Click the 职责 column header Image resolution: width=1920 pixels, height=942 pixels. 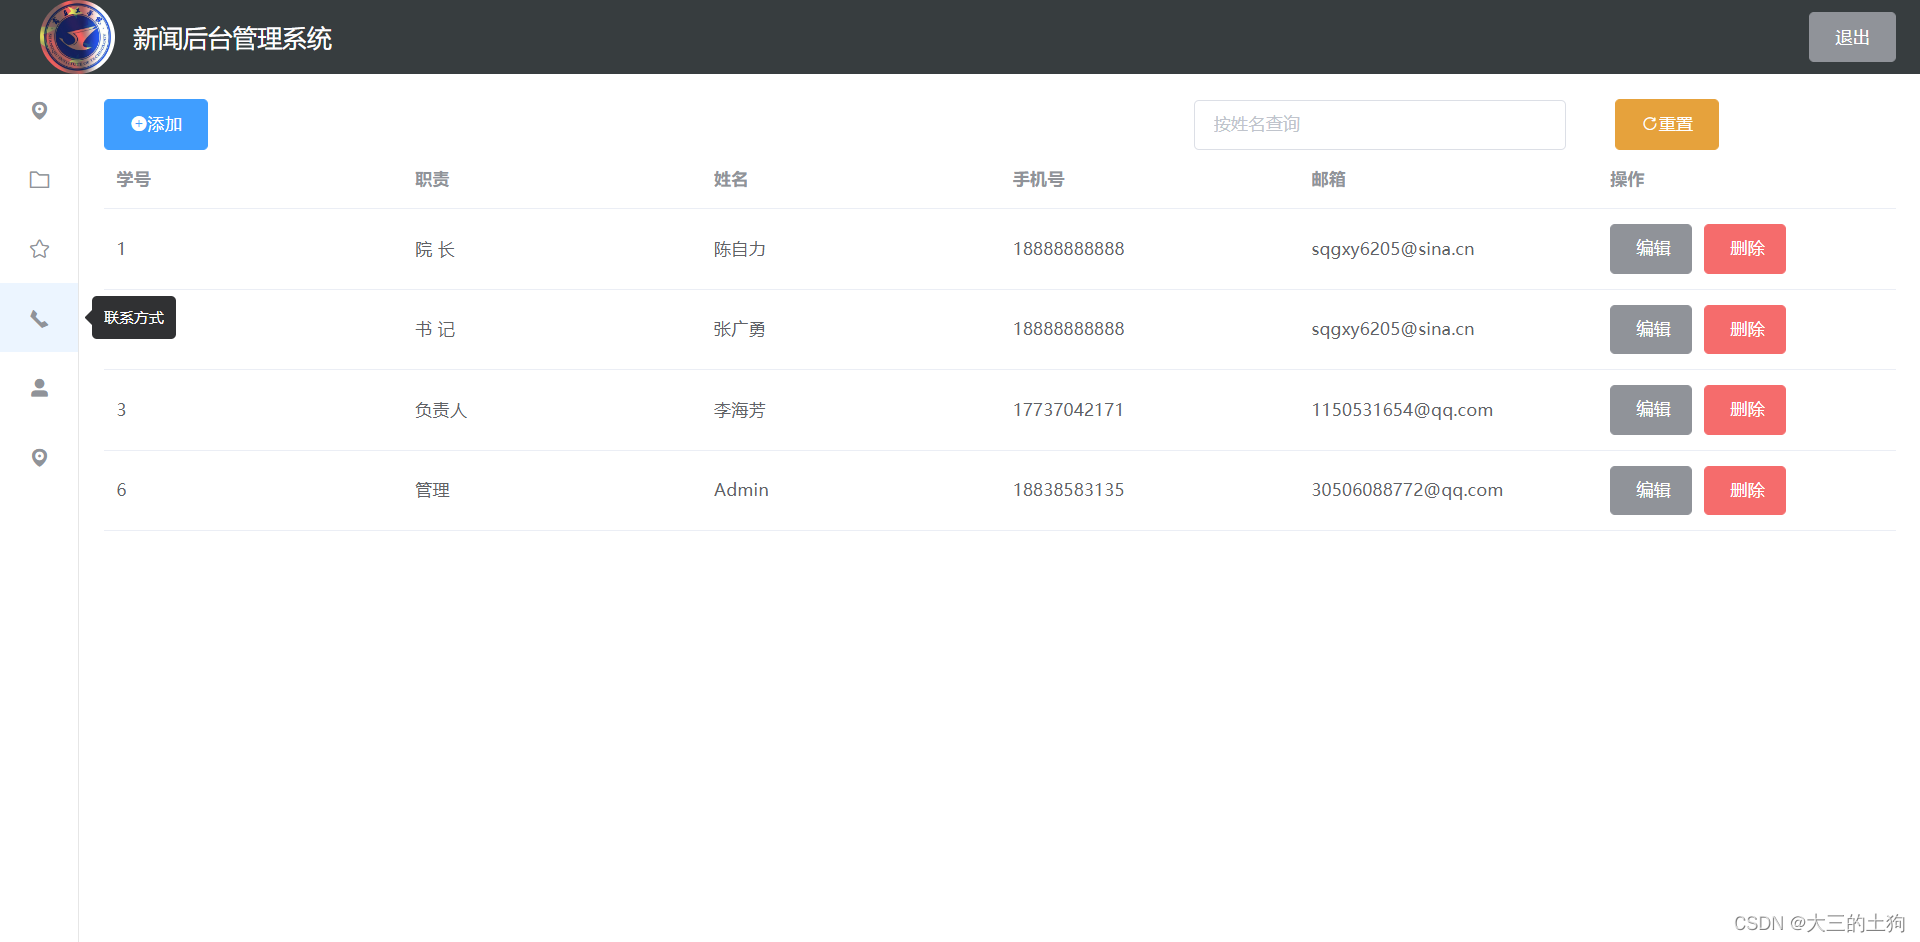coord(432,179)
